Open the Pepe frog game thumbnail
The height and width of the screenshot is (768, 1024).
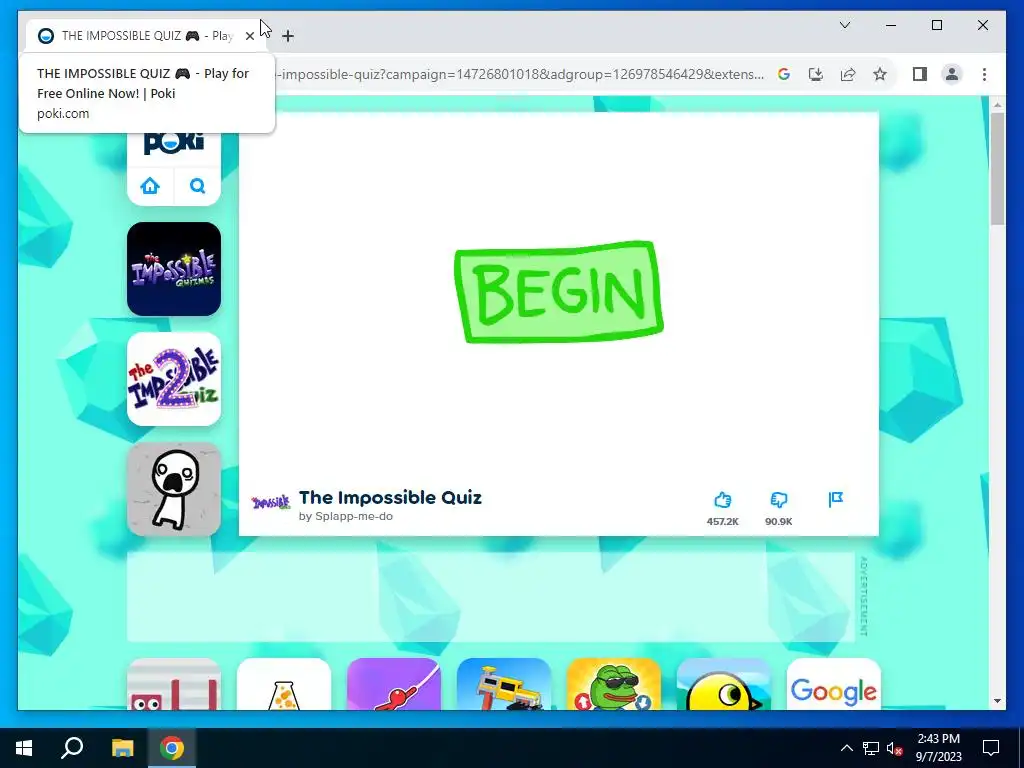pos(614,684)
